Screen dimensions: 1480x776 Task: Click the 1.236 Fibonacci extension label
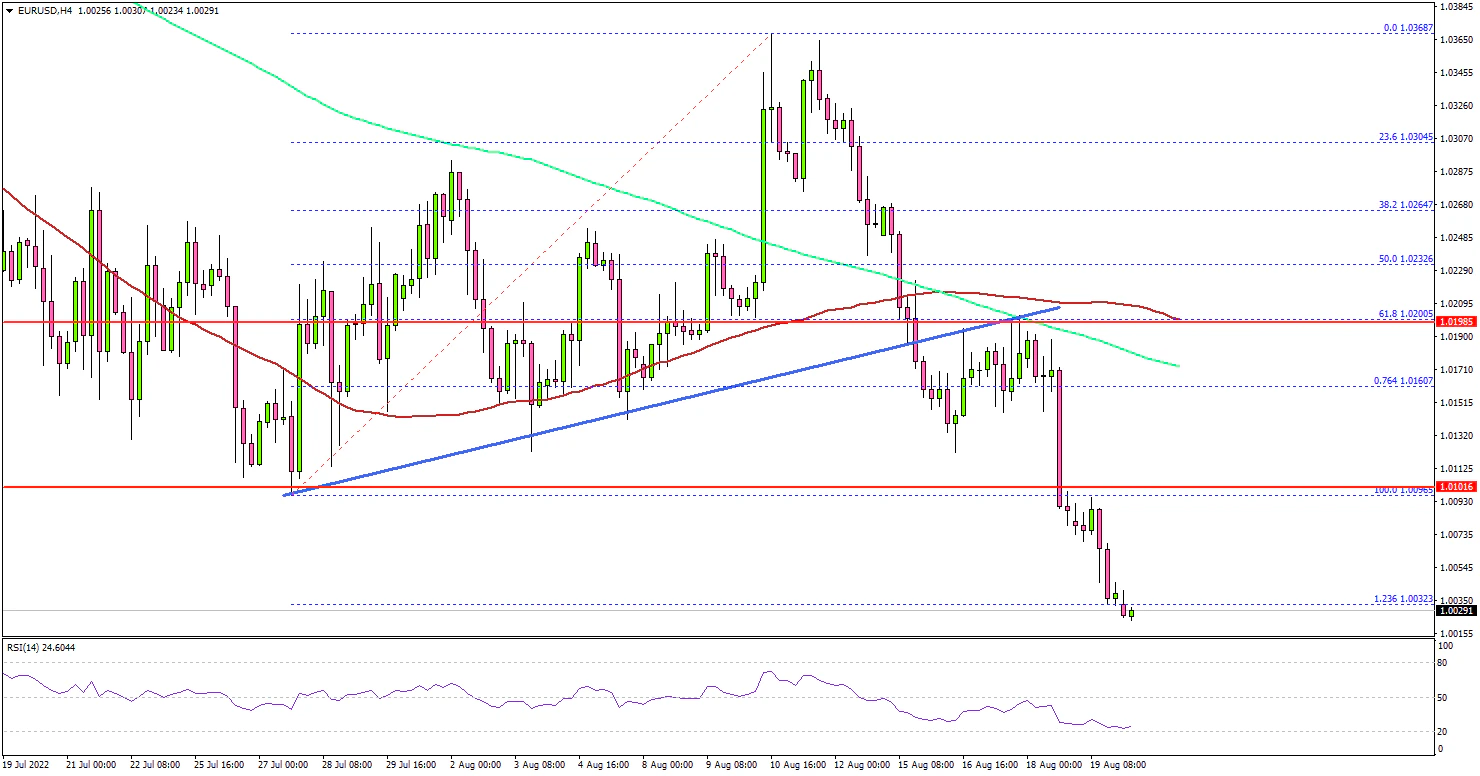[1402, 598]
